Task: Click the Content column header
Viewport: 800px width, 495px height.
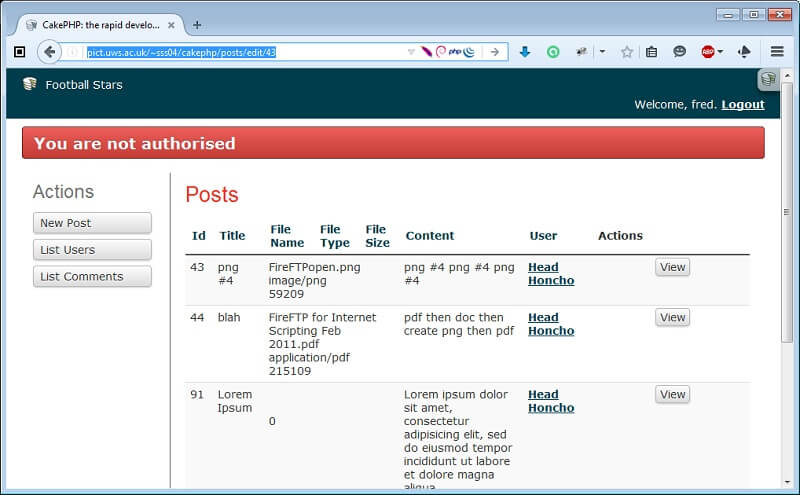Action: [430, 236]
